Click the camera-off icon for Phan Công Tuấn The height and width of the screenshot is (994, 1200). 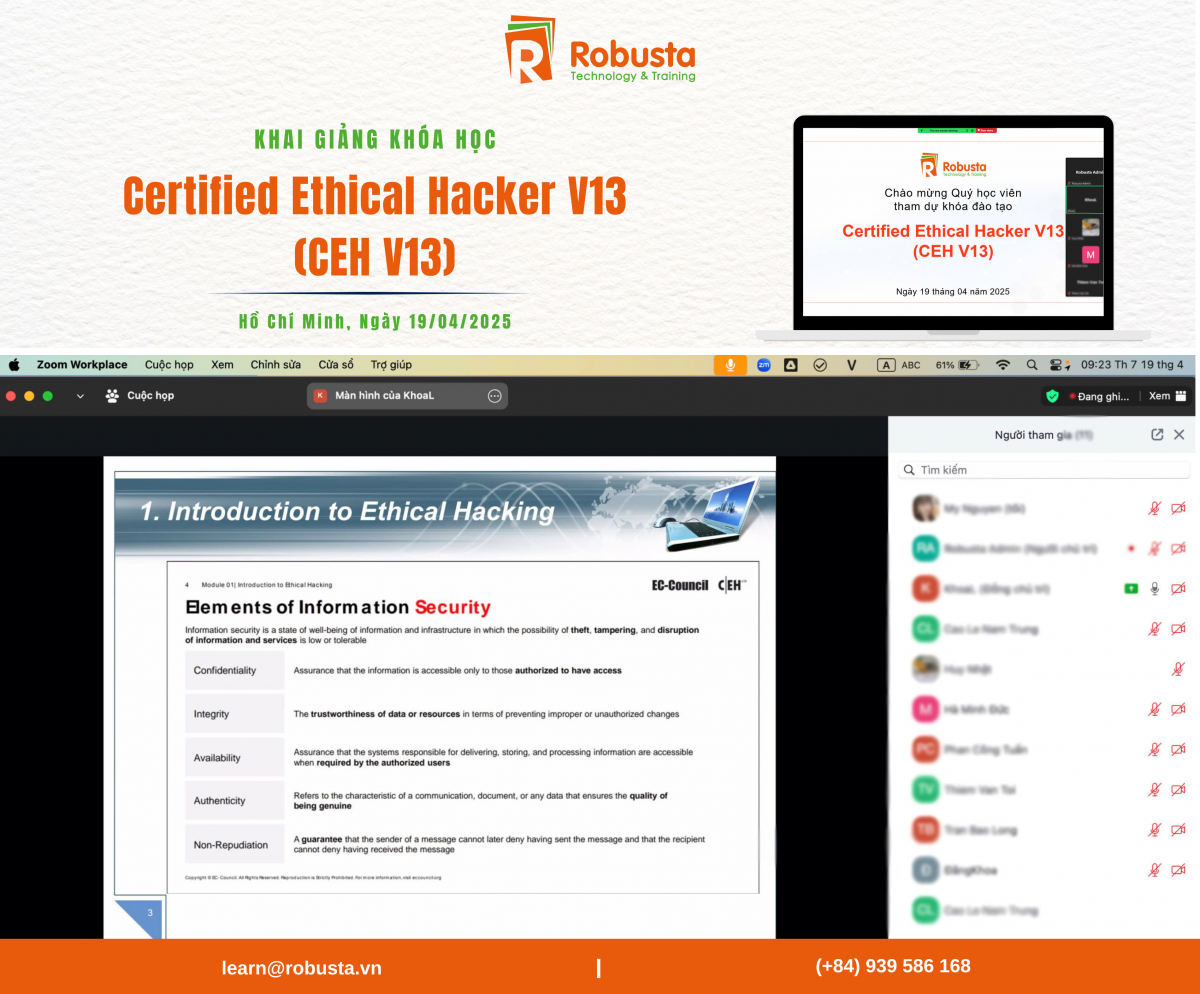pos(1178,749)
